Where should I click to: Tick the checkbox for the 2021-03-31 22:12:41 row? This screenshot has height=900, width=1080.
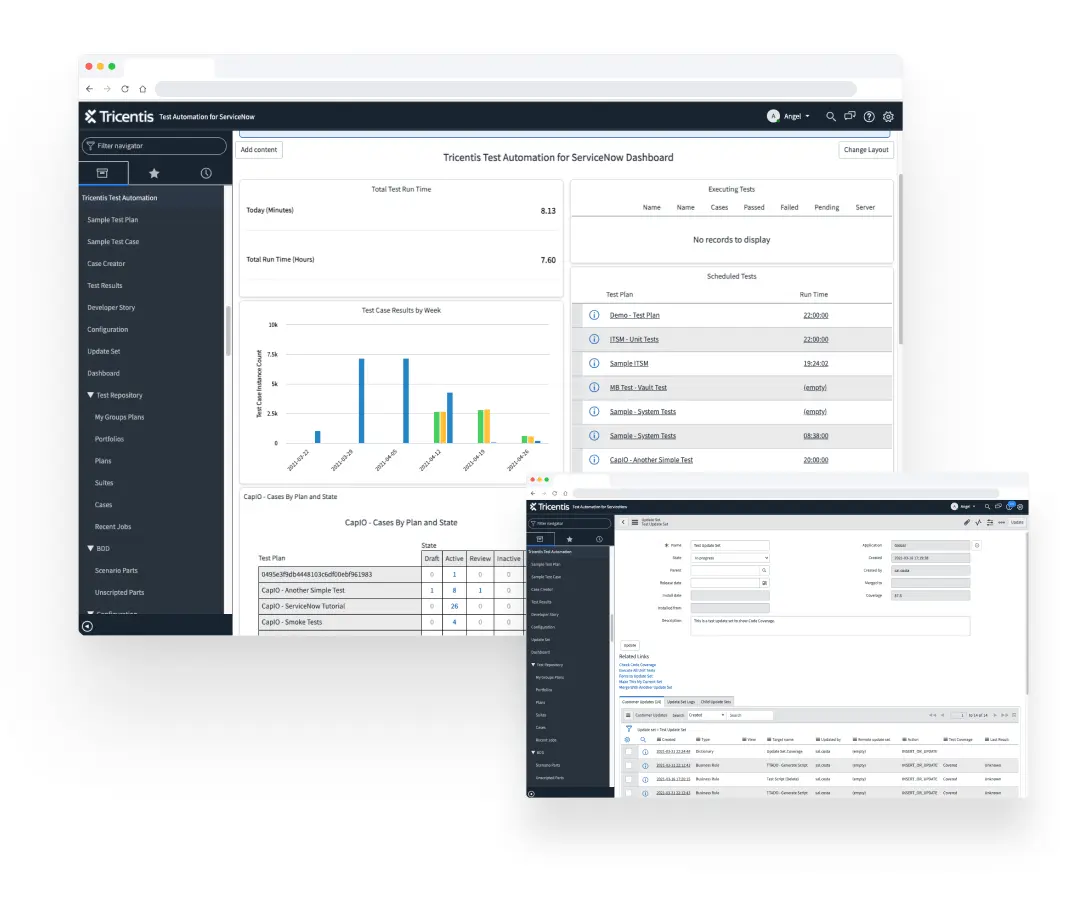pos(628,766)
